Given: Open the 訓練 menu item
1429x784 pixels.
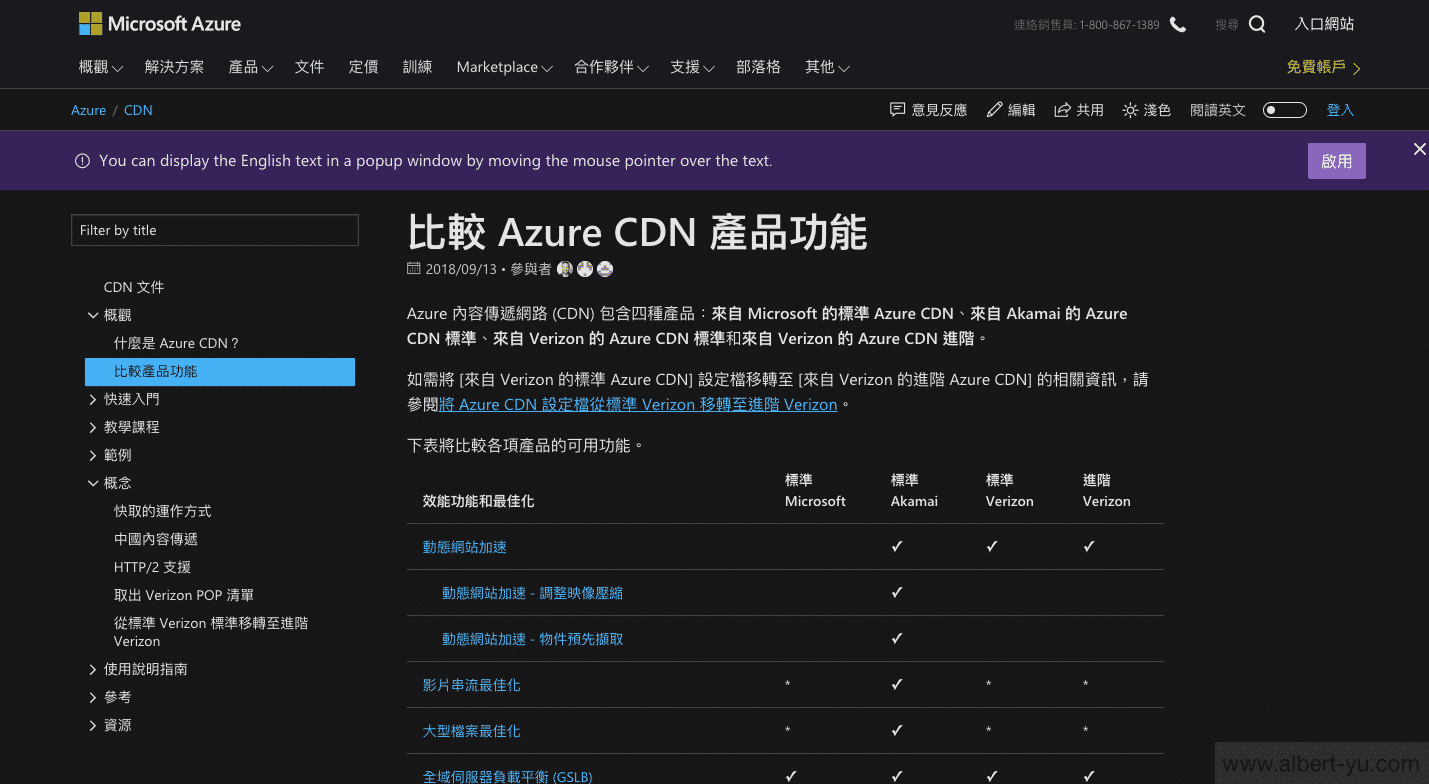Looking at the screenshot, I should 418,67.
